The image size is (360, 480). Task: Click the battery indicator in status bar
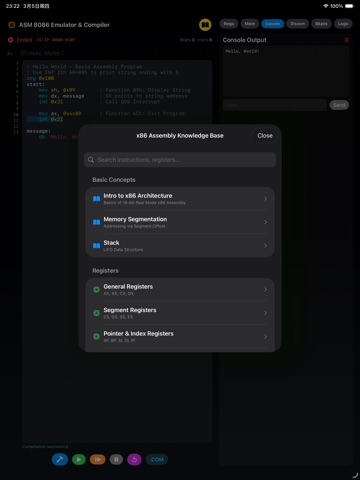pyautogui.click(x=349, y=6)
